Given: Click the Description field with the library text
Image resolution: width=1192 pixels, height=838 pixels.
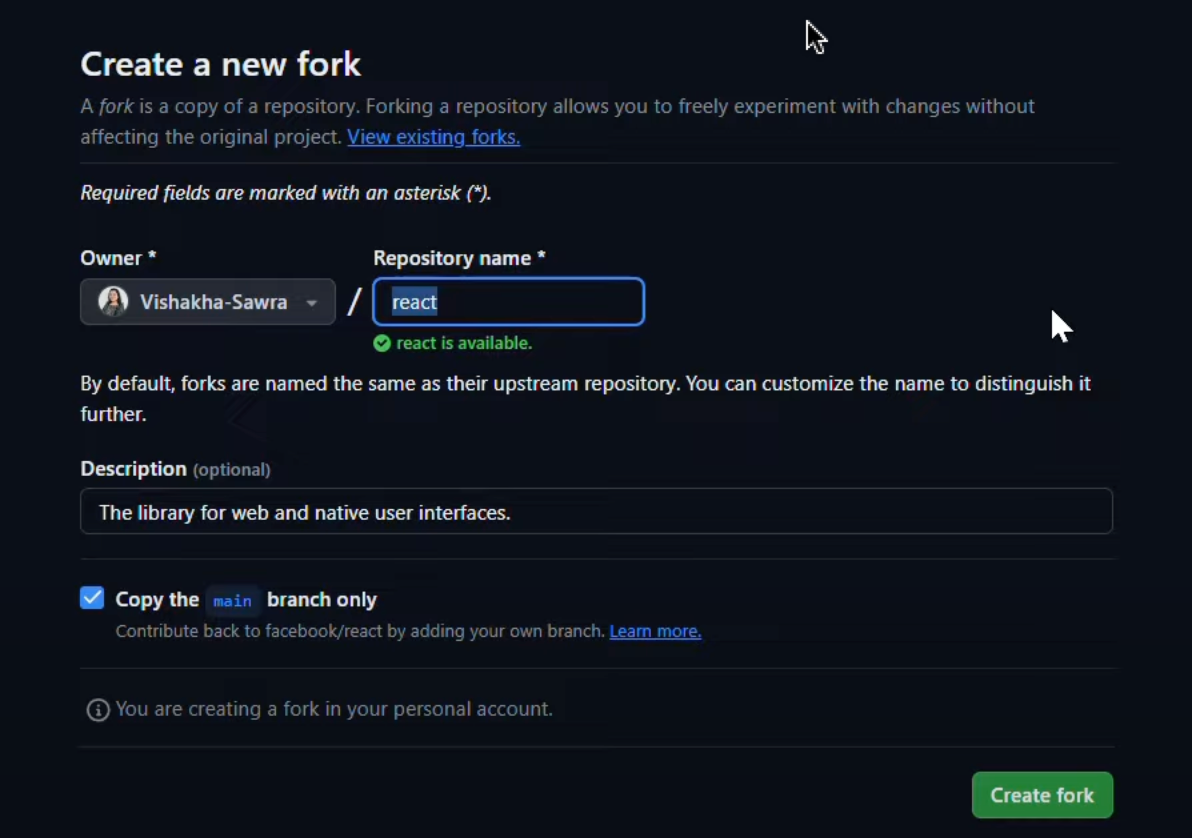Looking at the screenshot, I should click(x=596, y=511).
